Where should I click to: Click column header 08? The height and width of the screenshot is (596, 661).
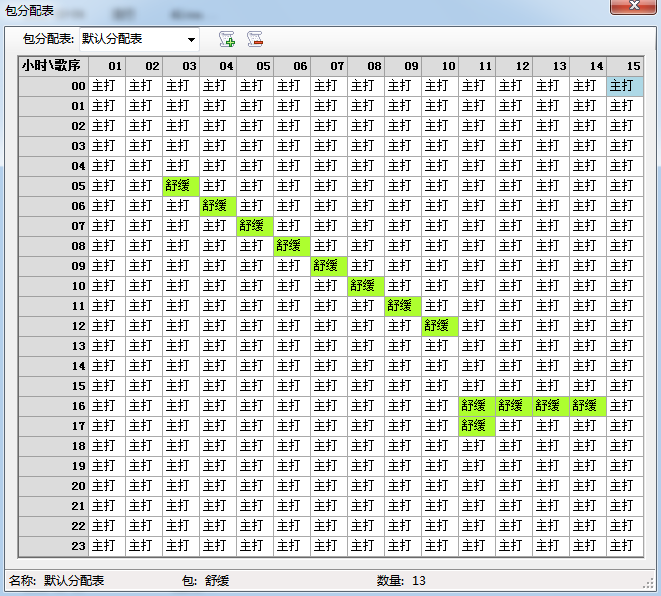[x=366, y=66]
